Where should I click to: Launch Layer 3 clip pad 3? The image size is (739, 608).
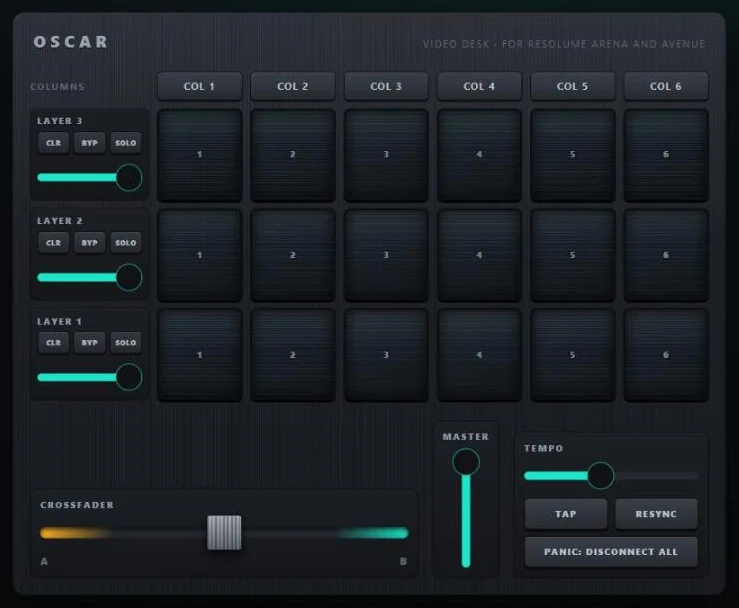point(386,155)
